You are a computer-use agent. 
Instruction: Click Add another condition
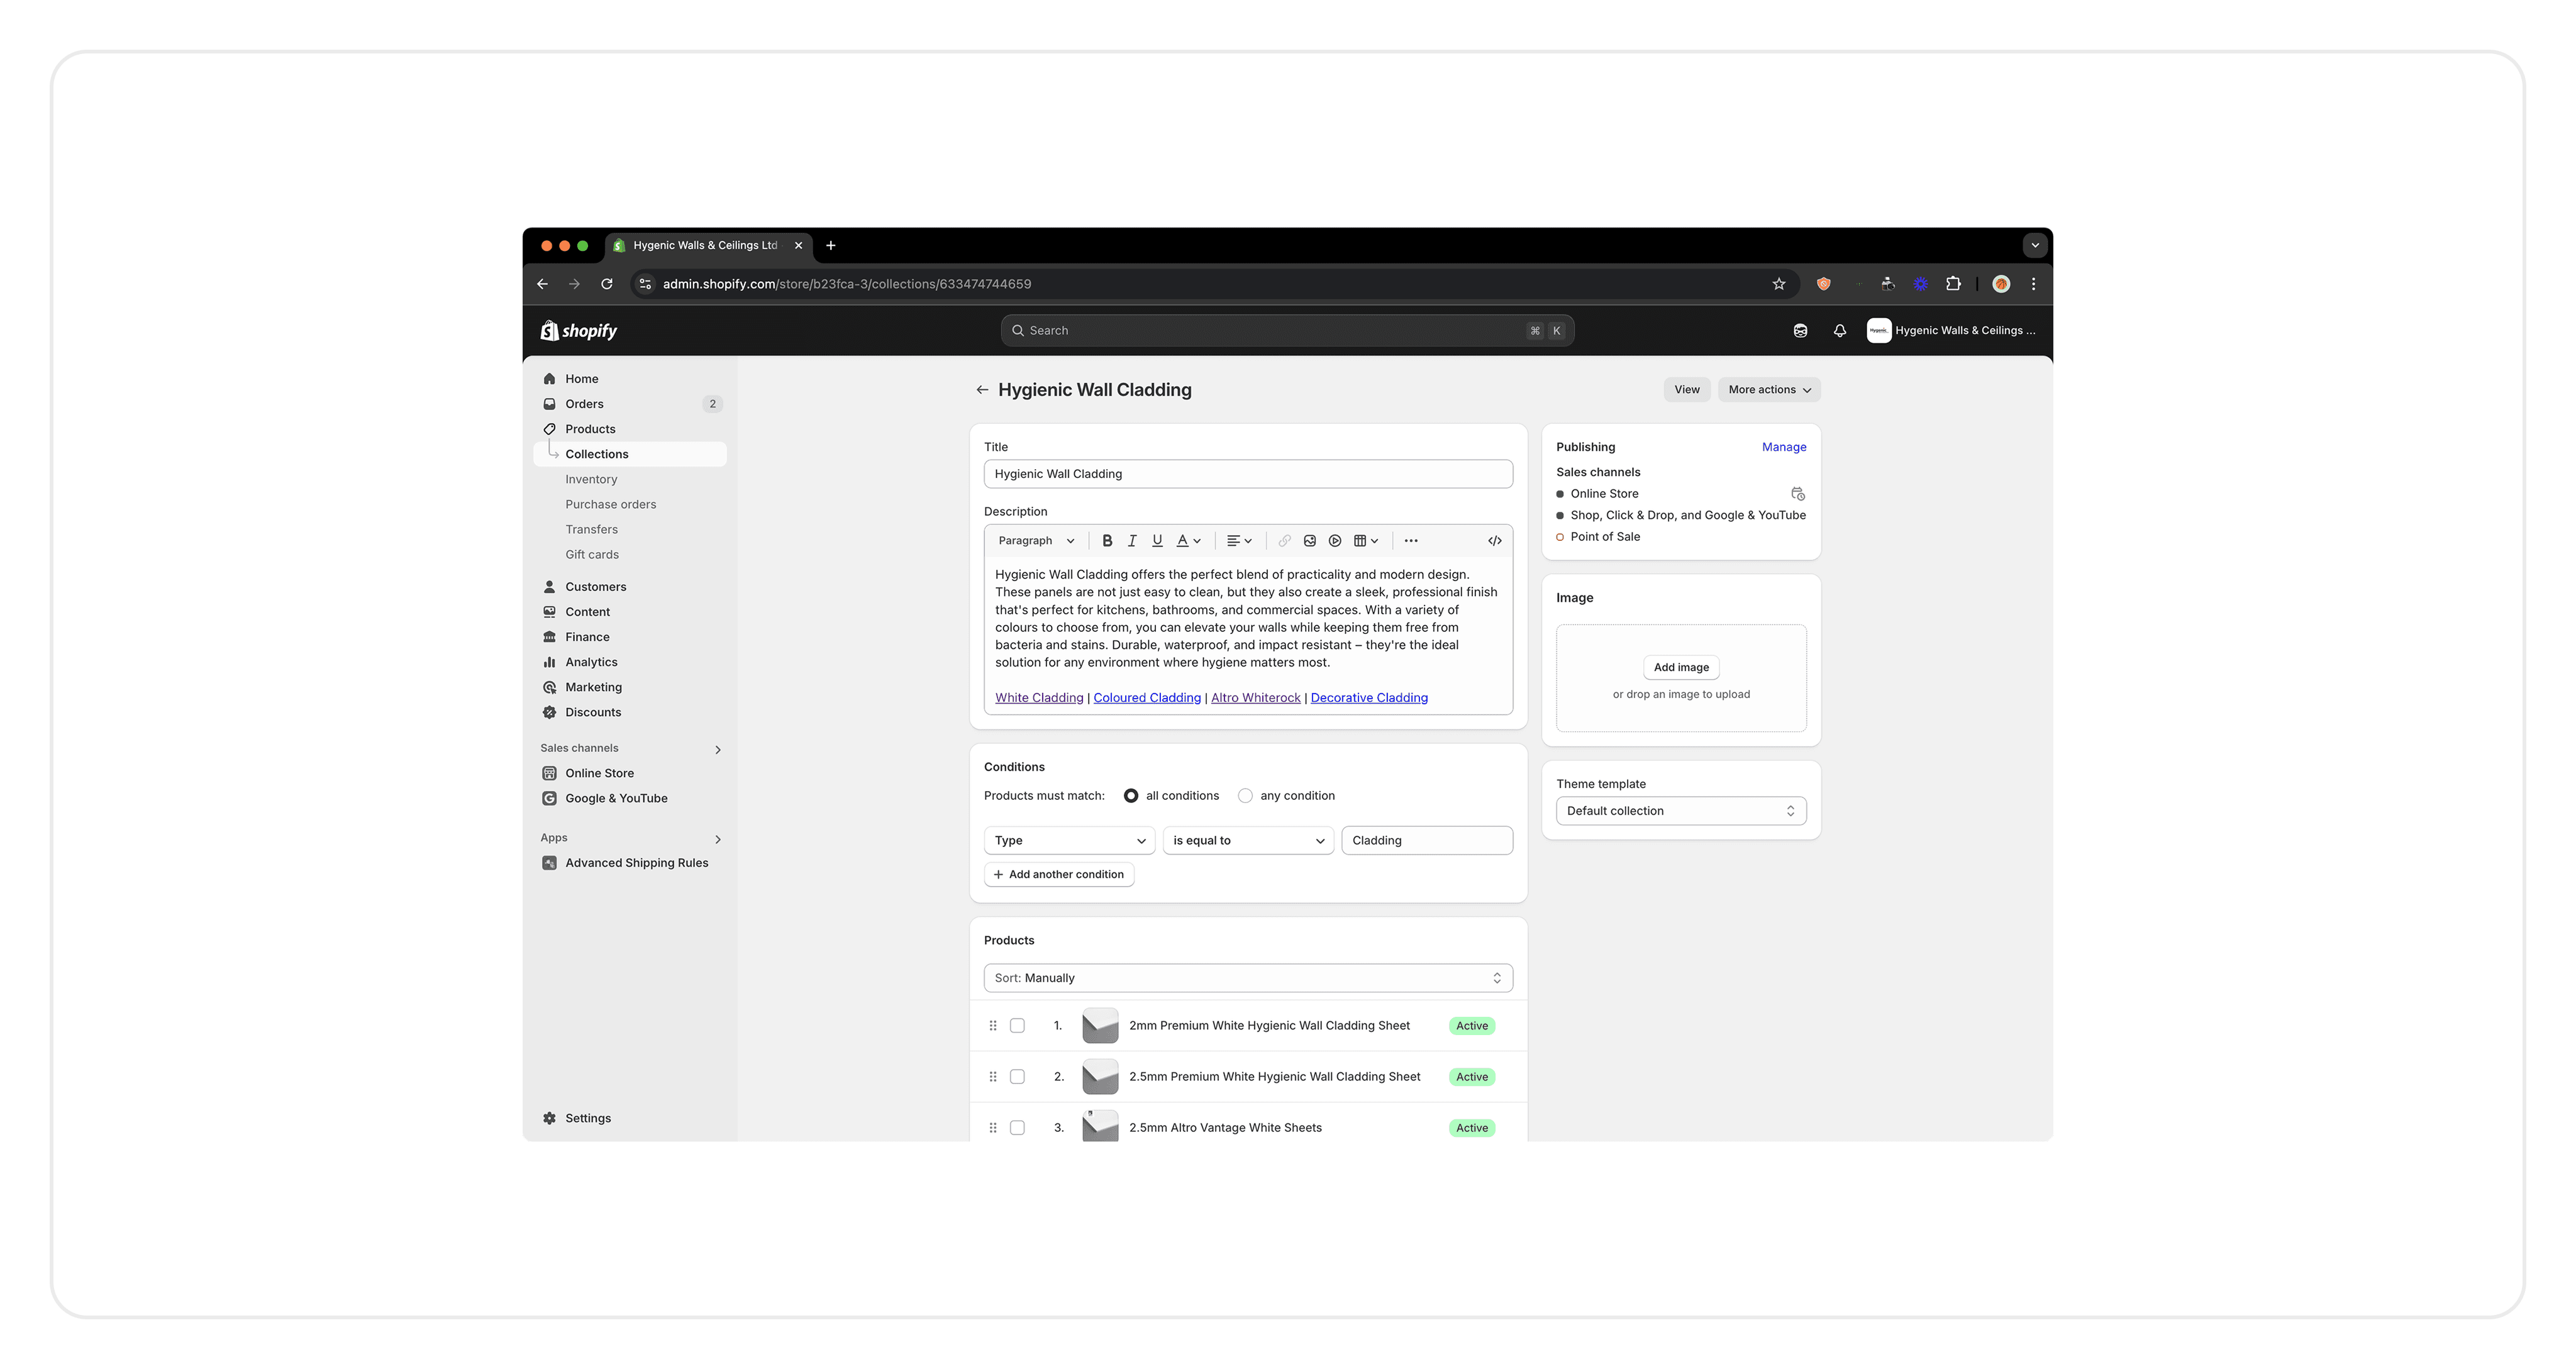[1059, 875]
